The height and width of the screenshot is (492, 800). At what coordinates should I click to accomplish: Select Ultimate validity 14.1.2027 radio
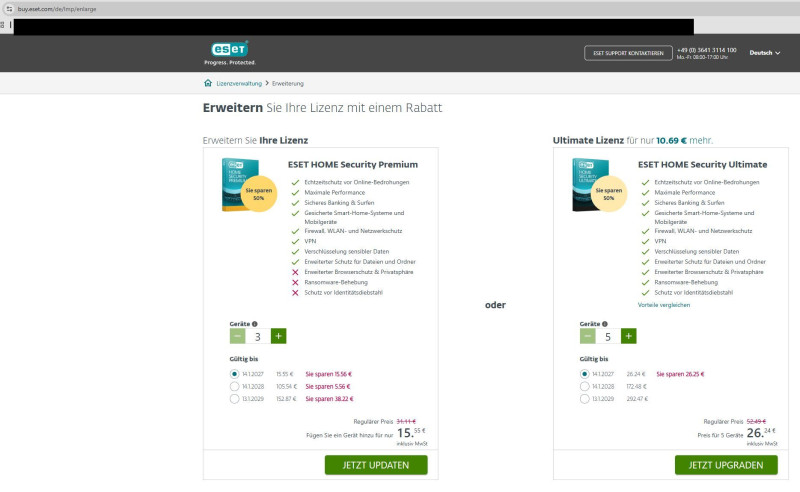click(584, 374)
